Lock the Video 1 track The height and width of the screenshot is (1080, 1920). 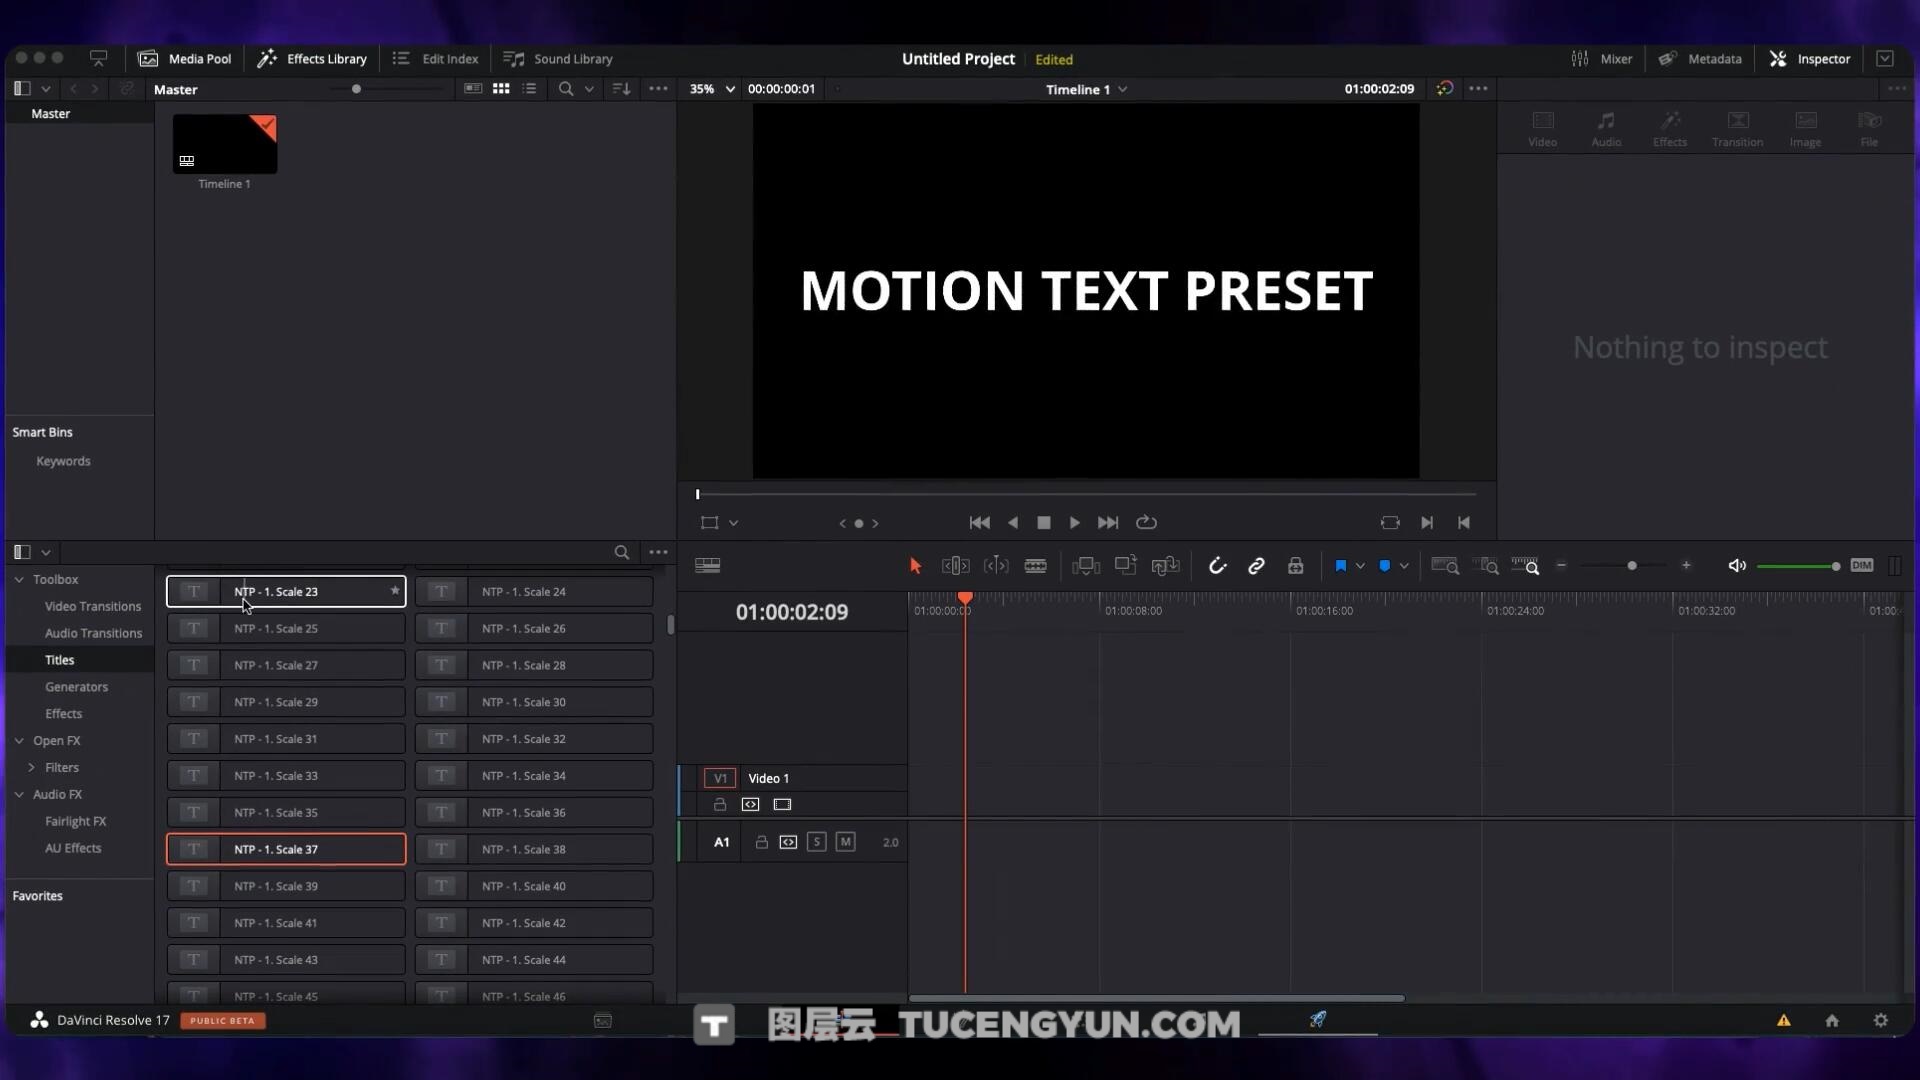tap(720, 805)
